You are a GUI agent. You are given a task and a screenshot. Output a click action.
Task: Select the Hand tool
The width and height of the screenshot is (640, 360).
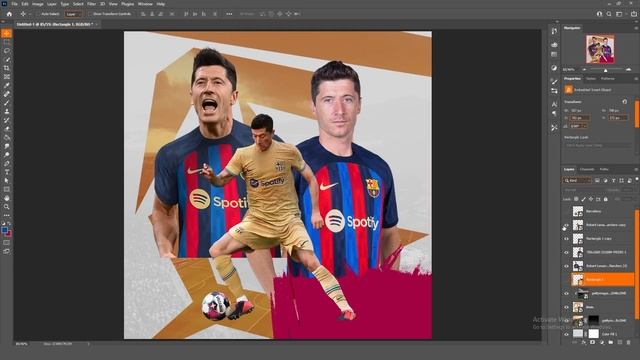coord(7,198)
